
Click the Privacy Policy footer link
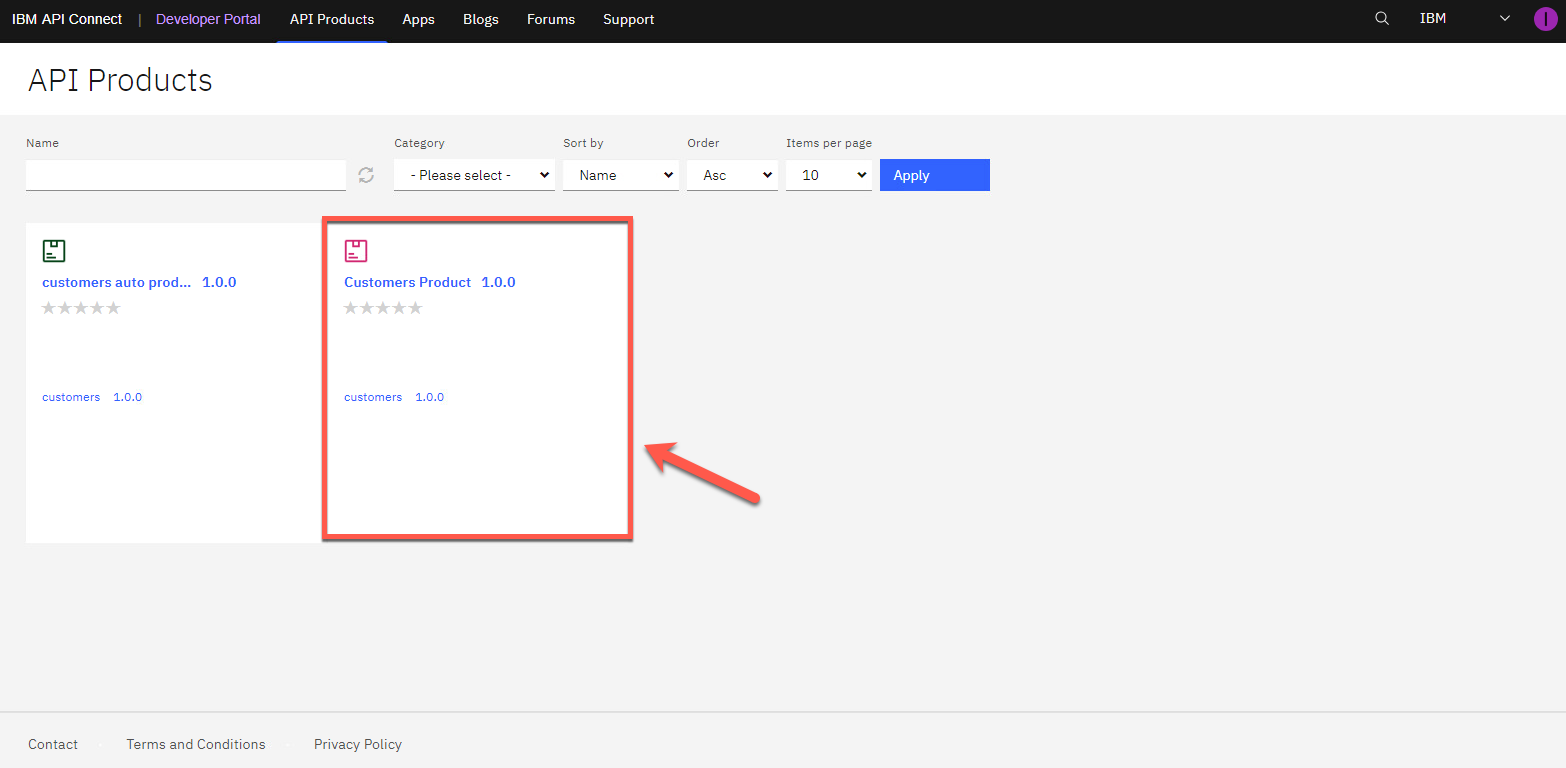[x=357, y=744]
